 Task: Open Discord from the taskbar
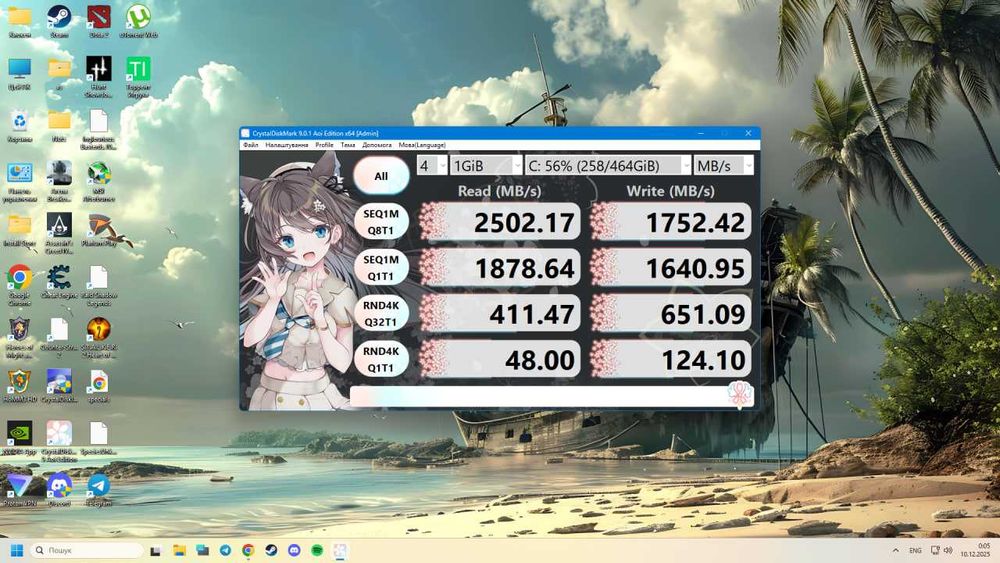[x=294, y=550]
